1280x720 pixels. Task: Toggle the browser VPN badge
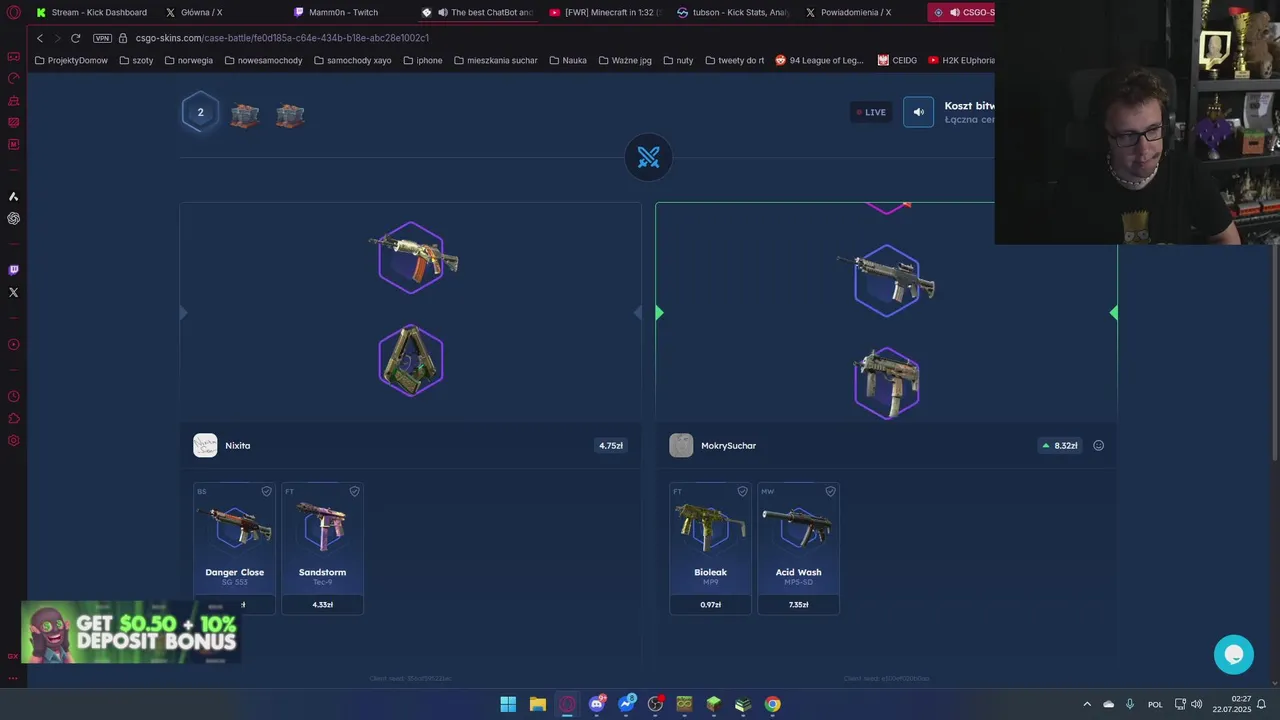[x=102, y=38]
